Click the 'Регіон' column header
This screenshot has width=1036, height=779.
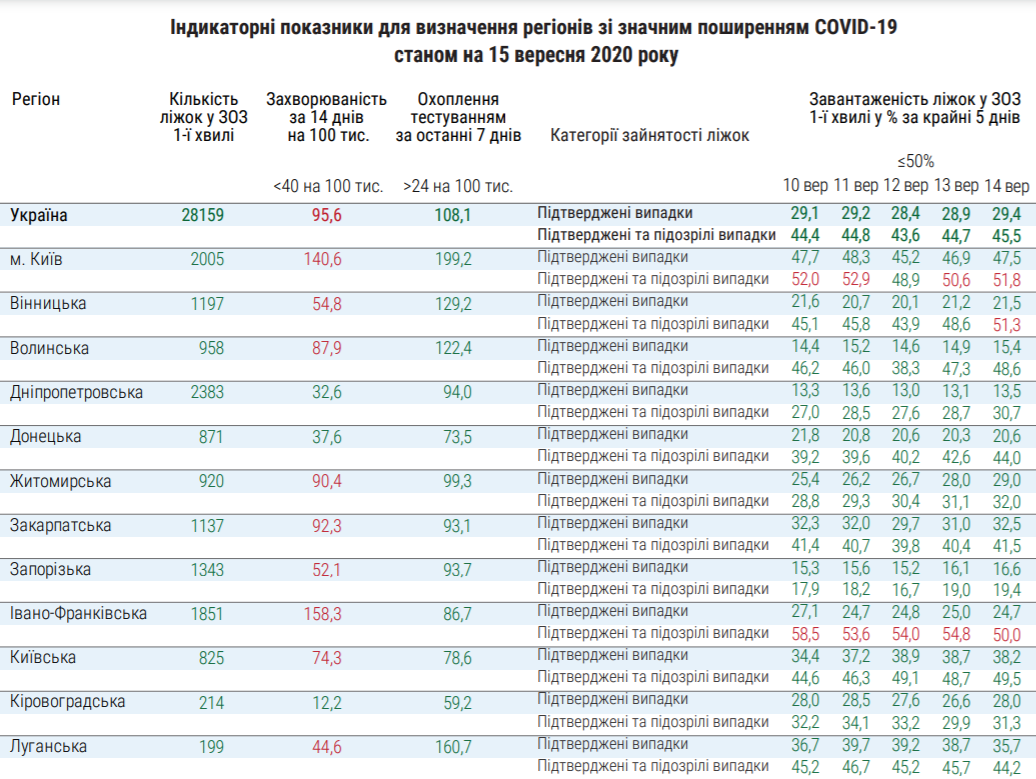(36, 99)
